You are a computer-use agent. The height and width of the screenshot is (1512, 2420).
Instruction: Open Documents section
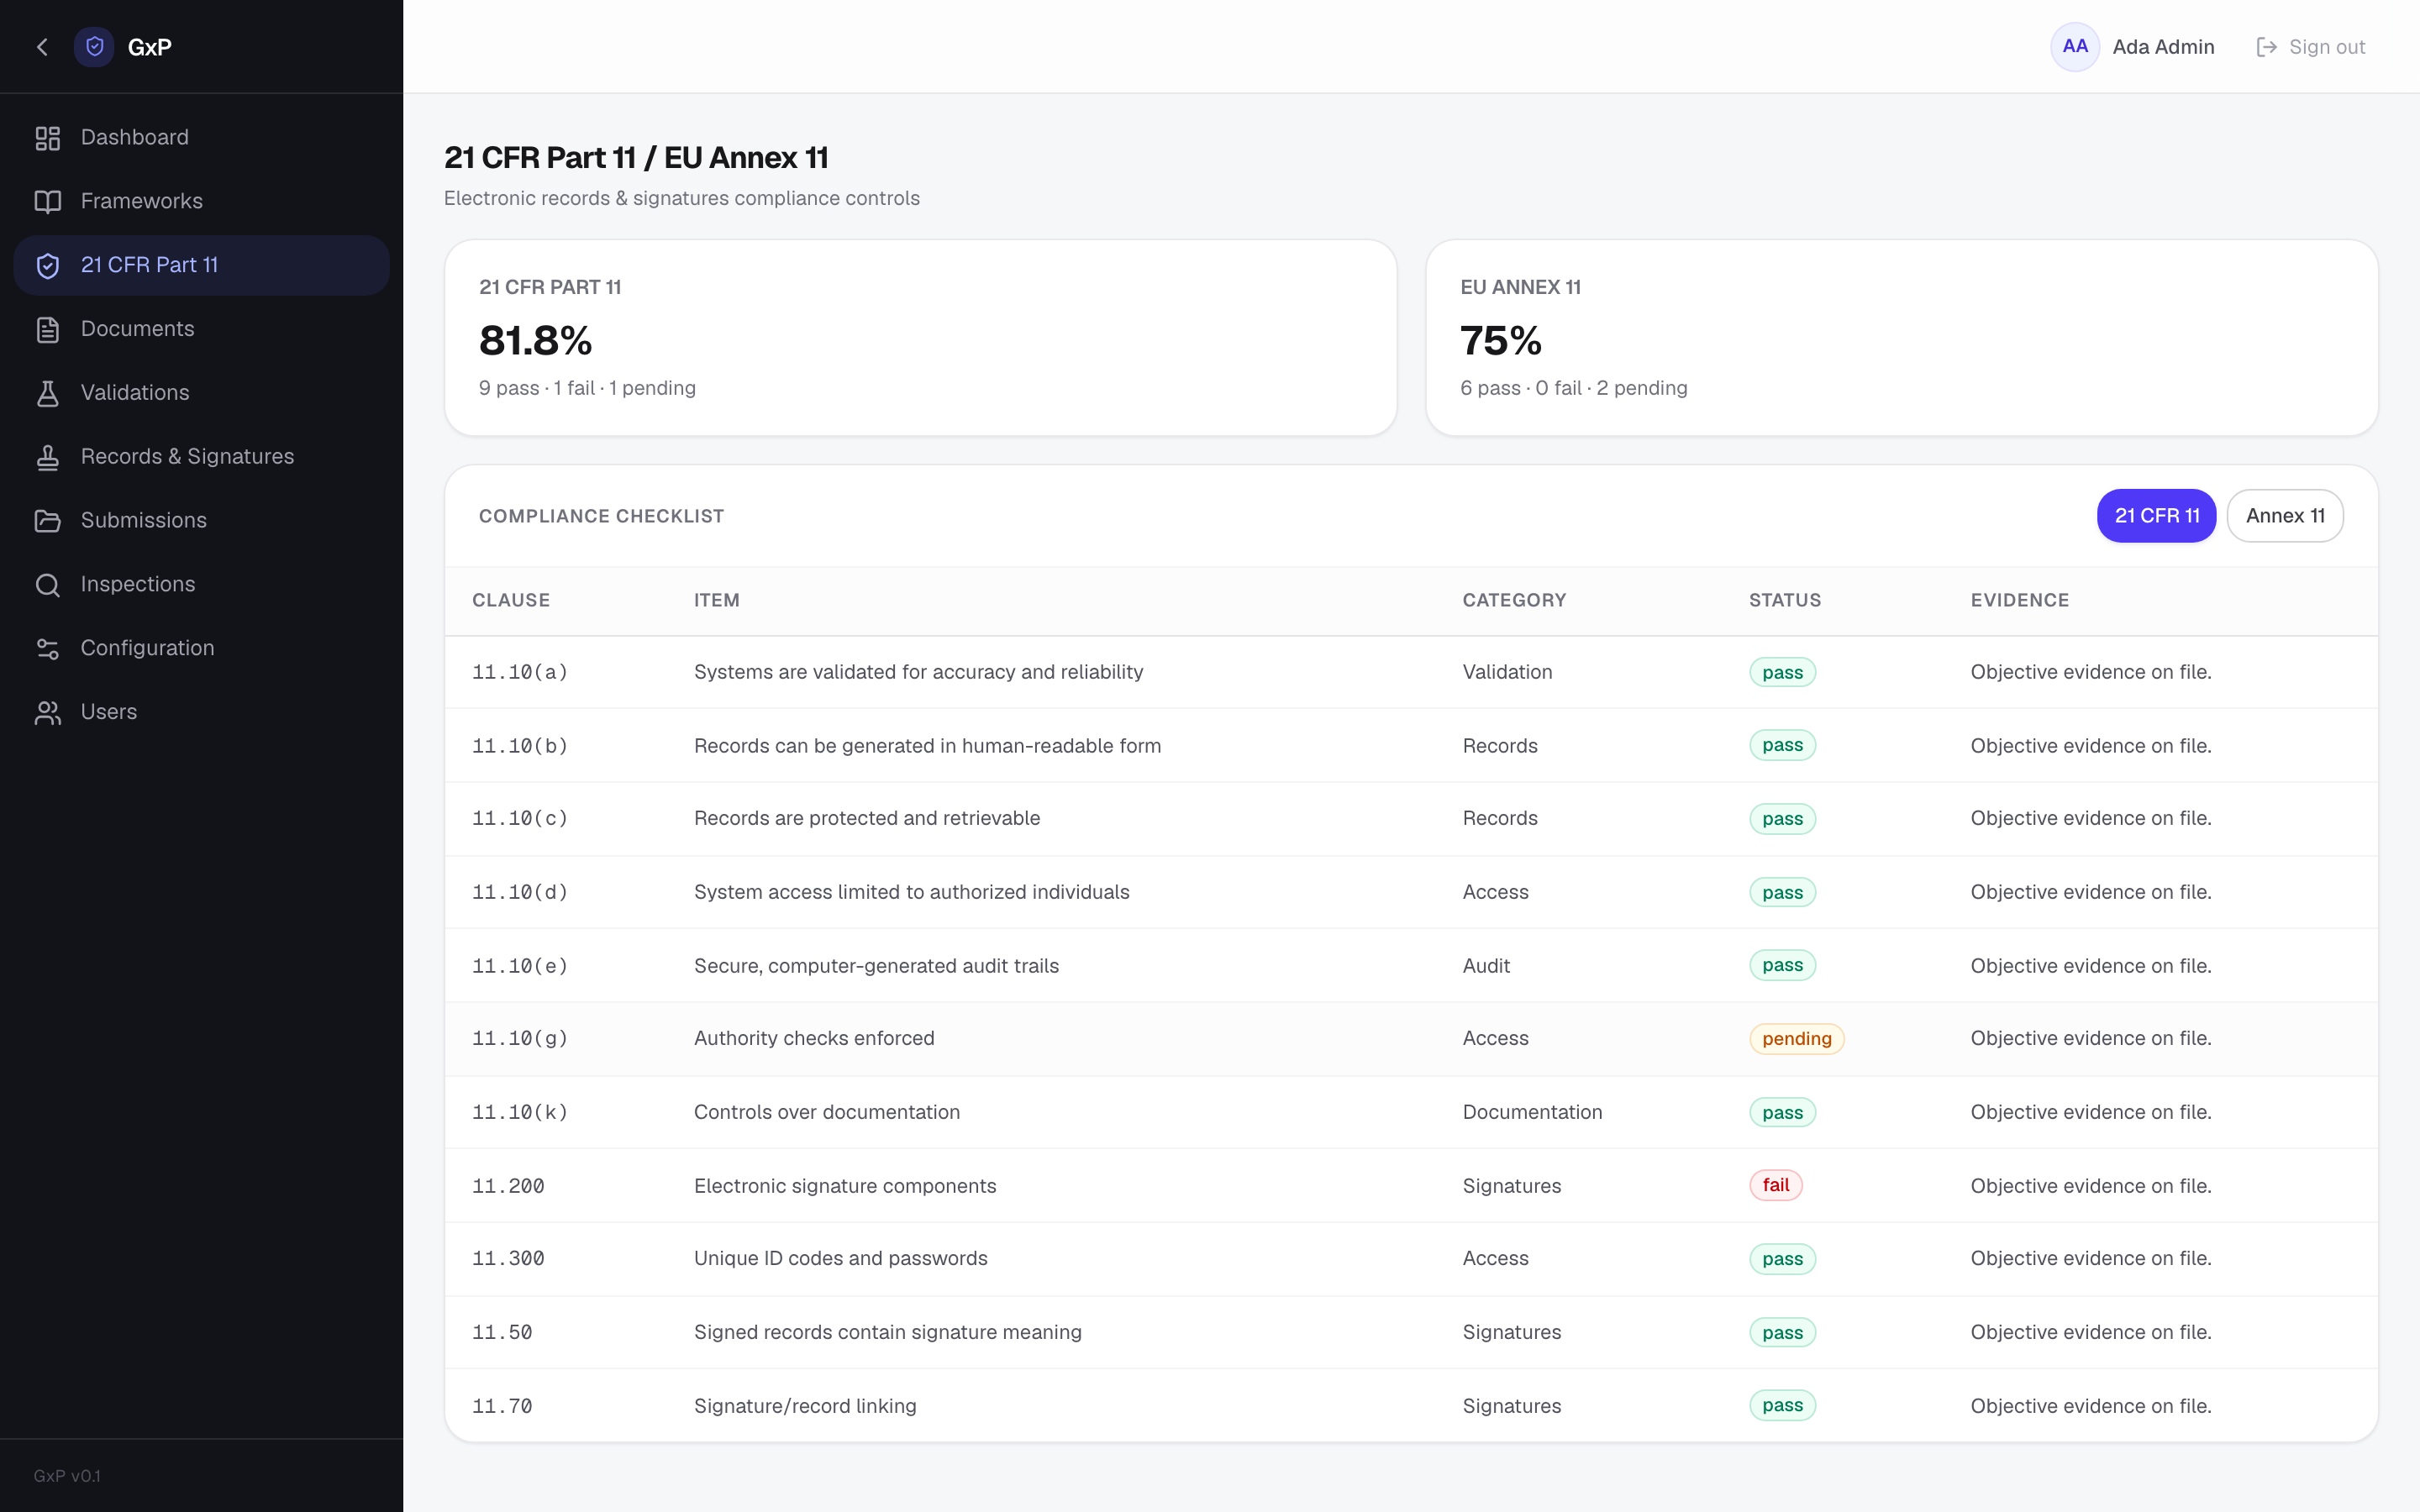pos(201,329)
